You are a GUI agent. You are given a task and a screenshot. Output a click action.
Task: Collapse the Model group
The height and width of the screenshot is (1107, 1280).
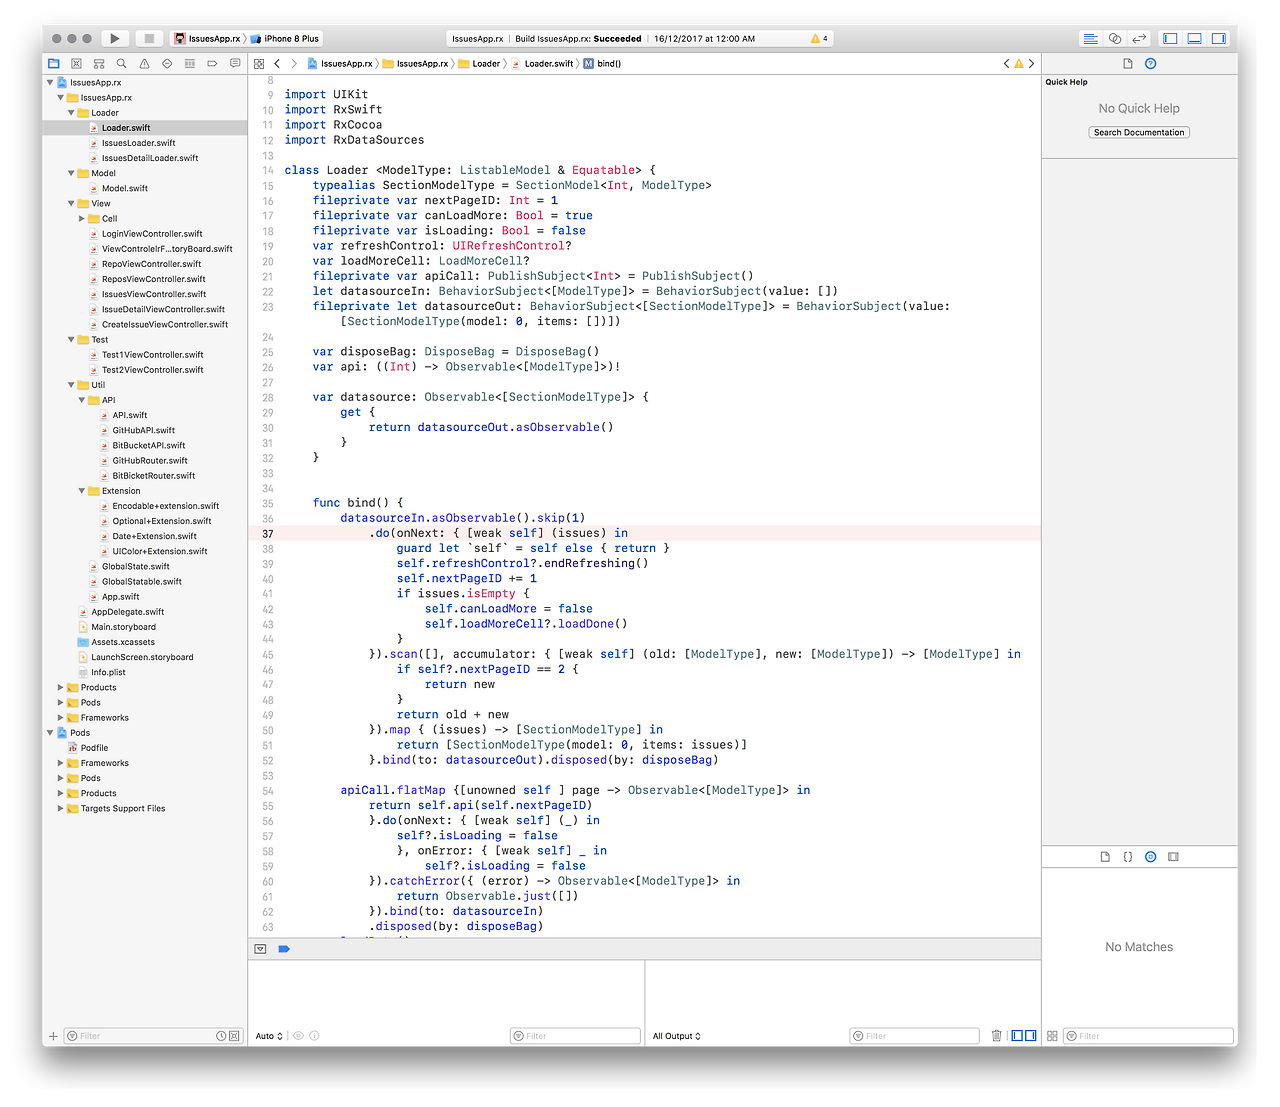pos(71,173)
